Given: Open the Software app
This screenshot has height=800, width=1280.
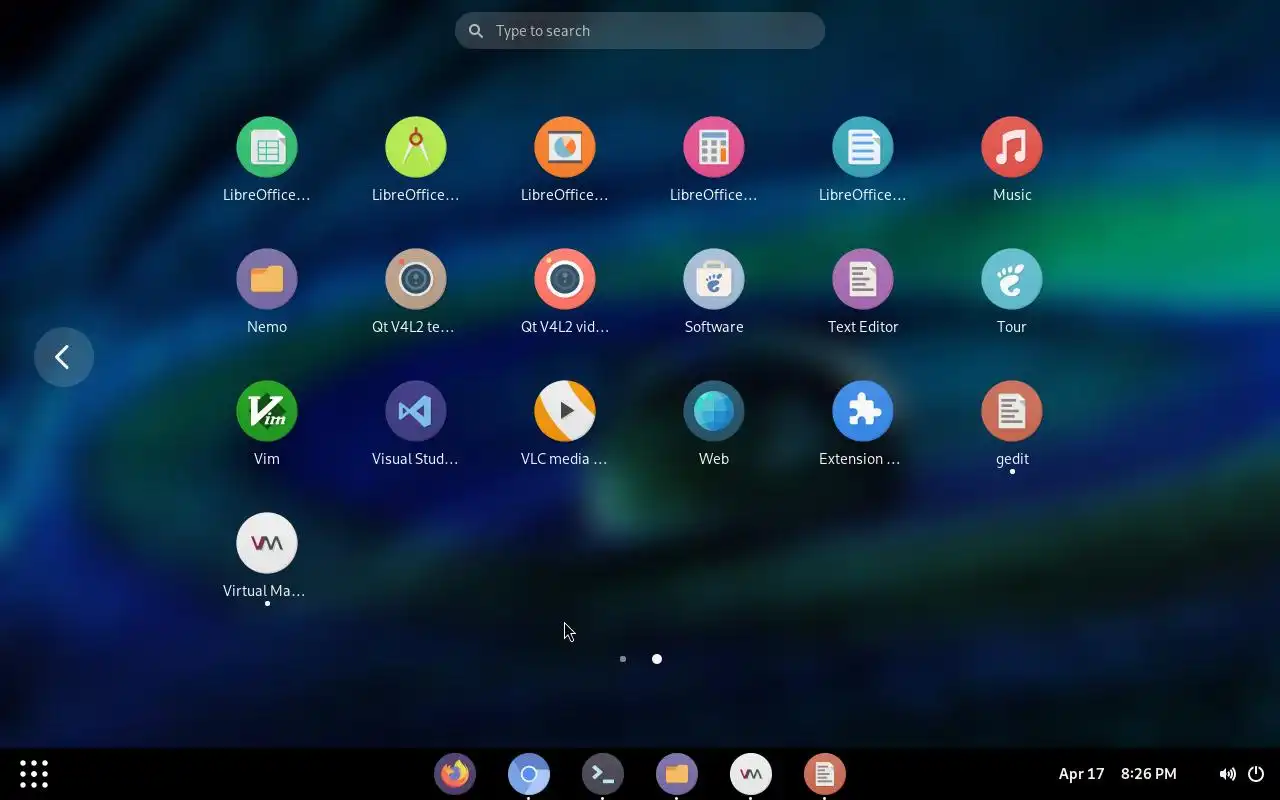Looking at the screenshot, I should [714, 279].
